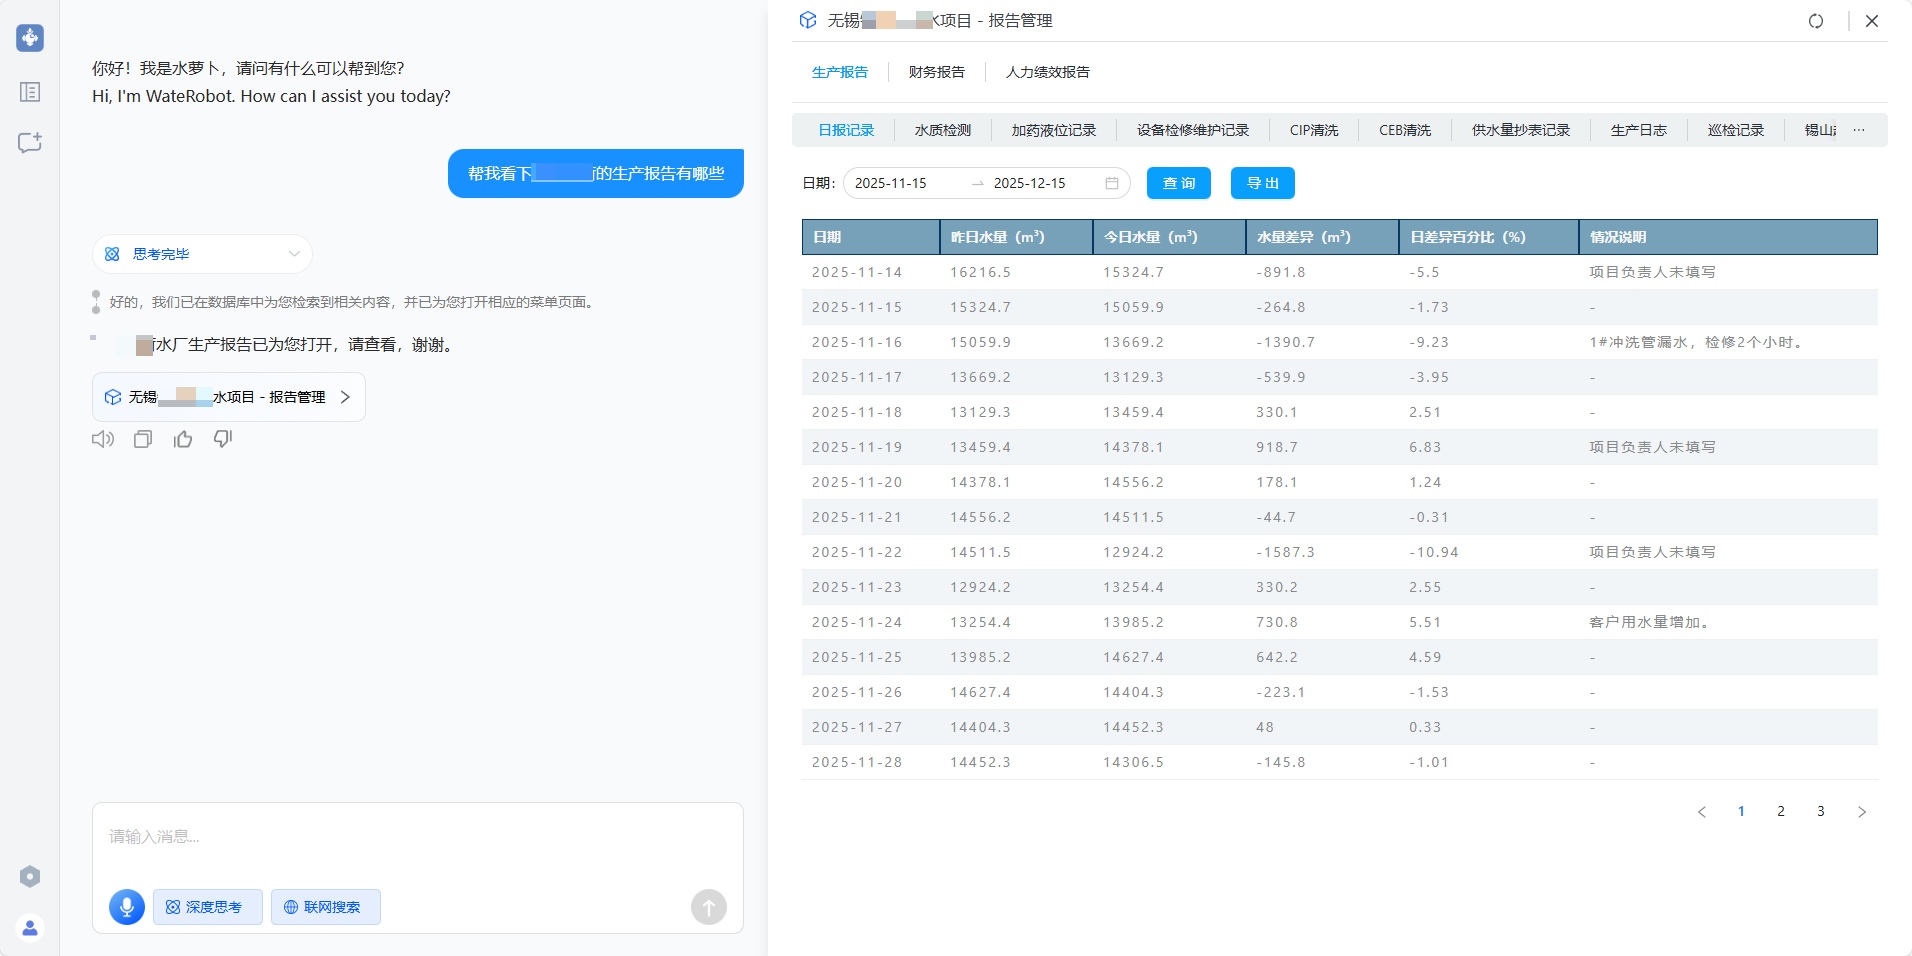Open the date range calendar picker
This screenshot has width=1912, height=956.
[1111, 183]
